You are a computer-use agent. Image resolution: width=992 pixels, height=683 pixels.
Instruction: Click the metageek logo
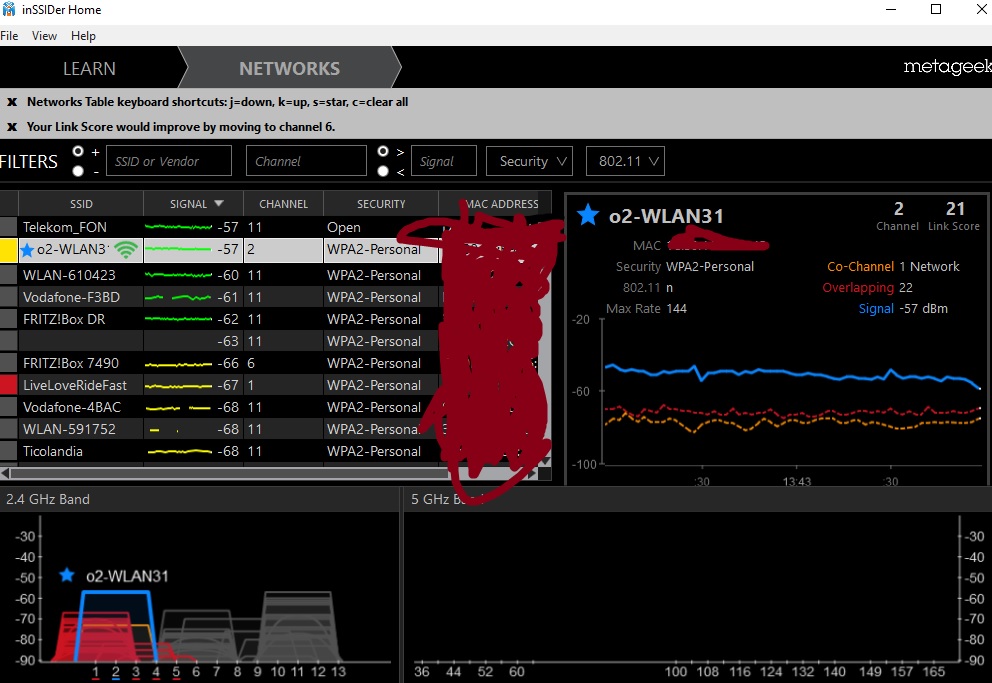pyautogui.click(x=947, y=66)
